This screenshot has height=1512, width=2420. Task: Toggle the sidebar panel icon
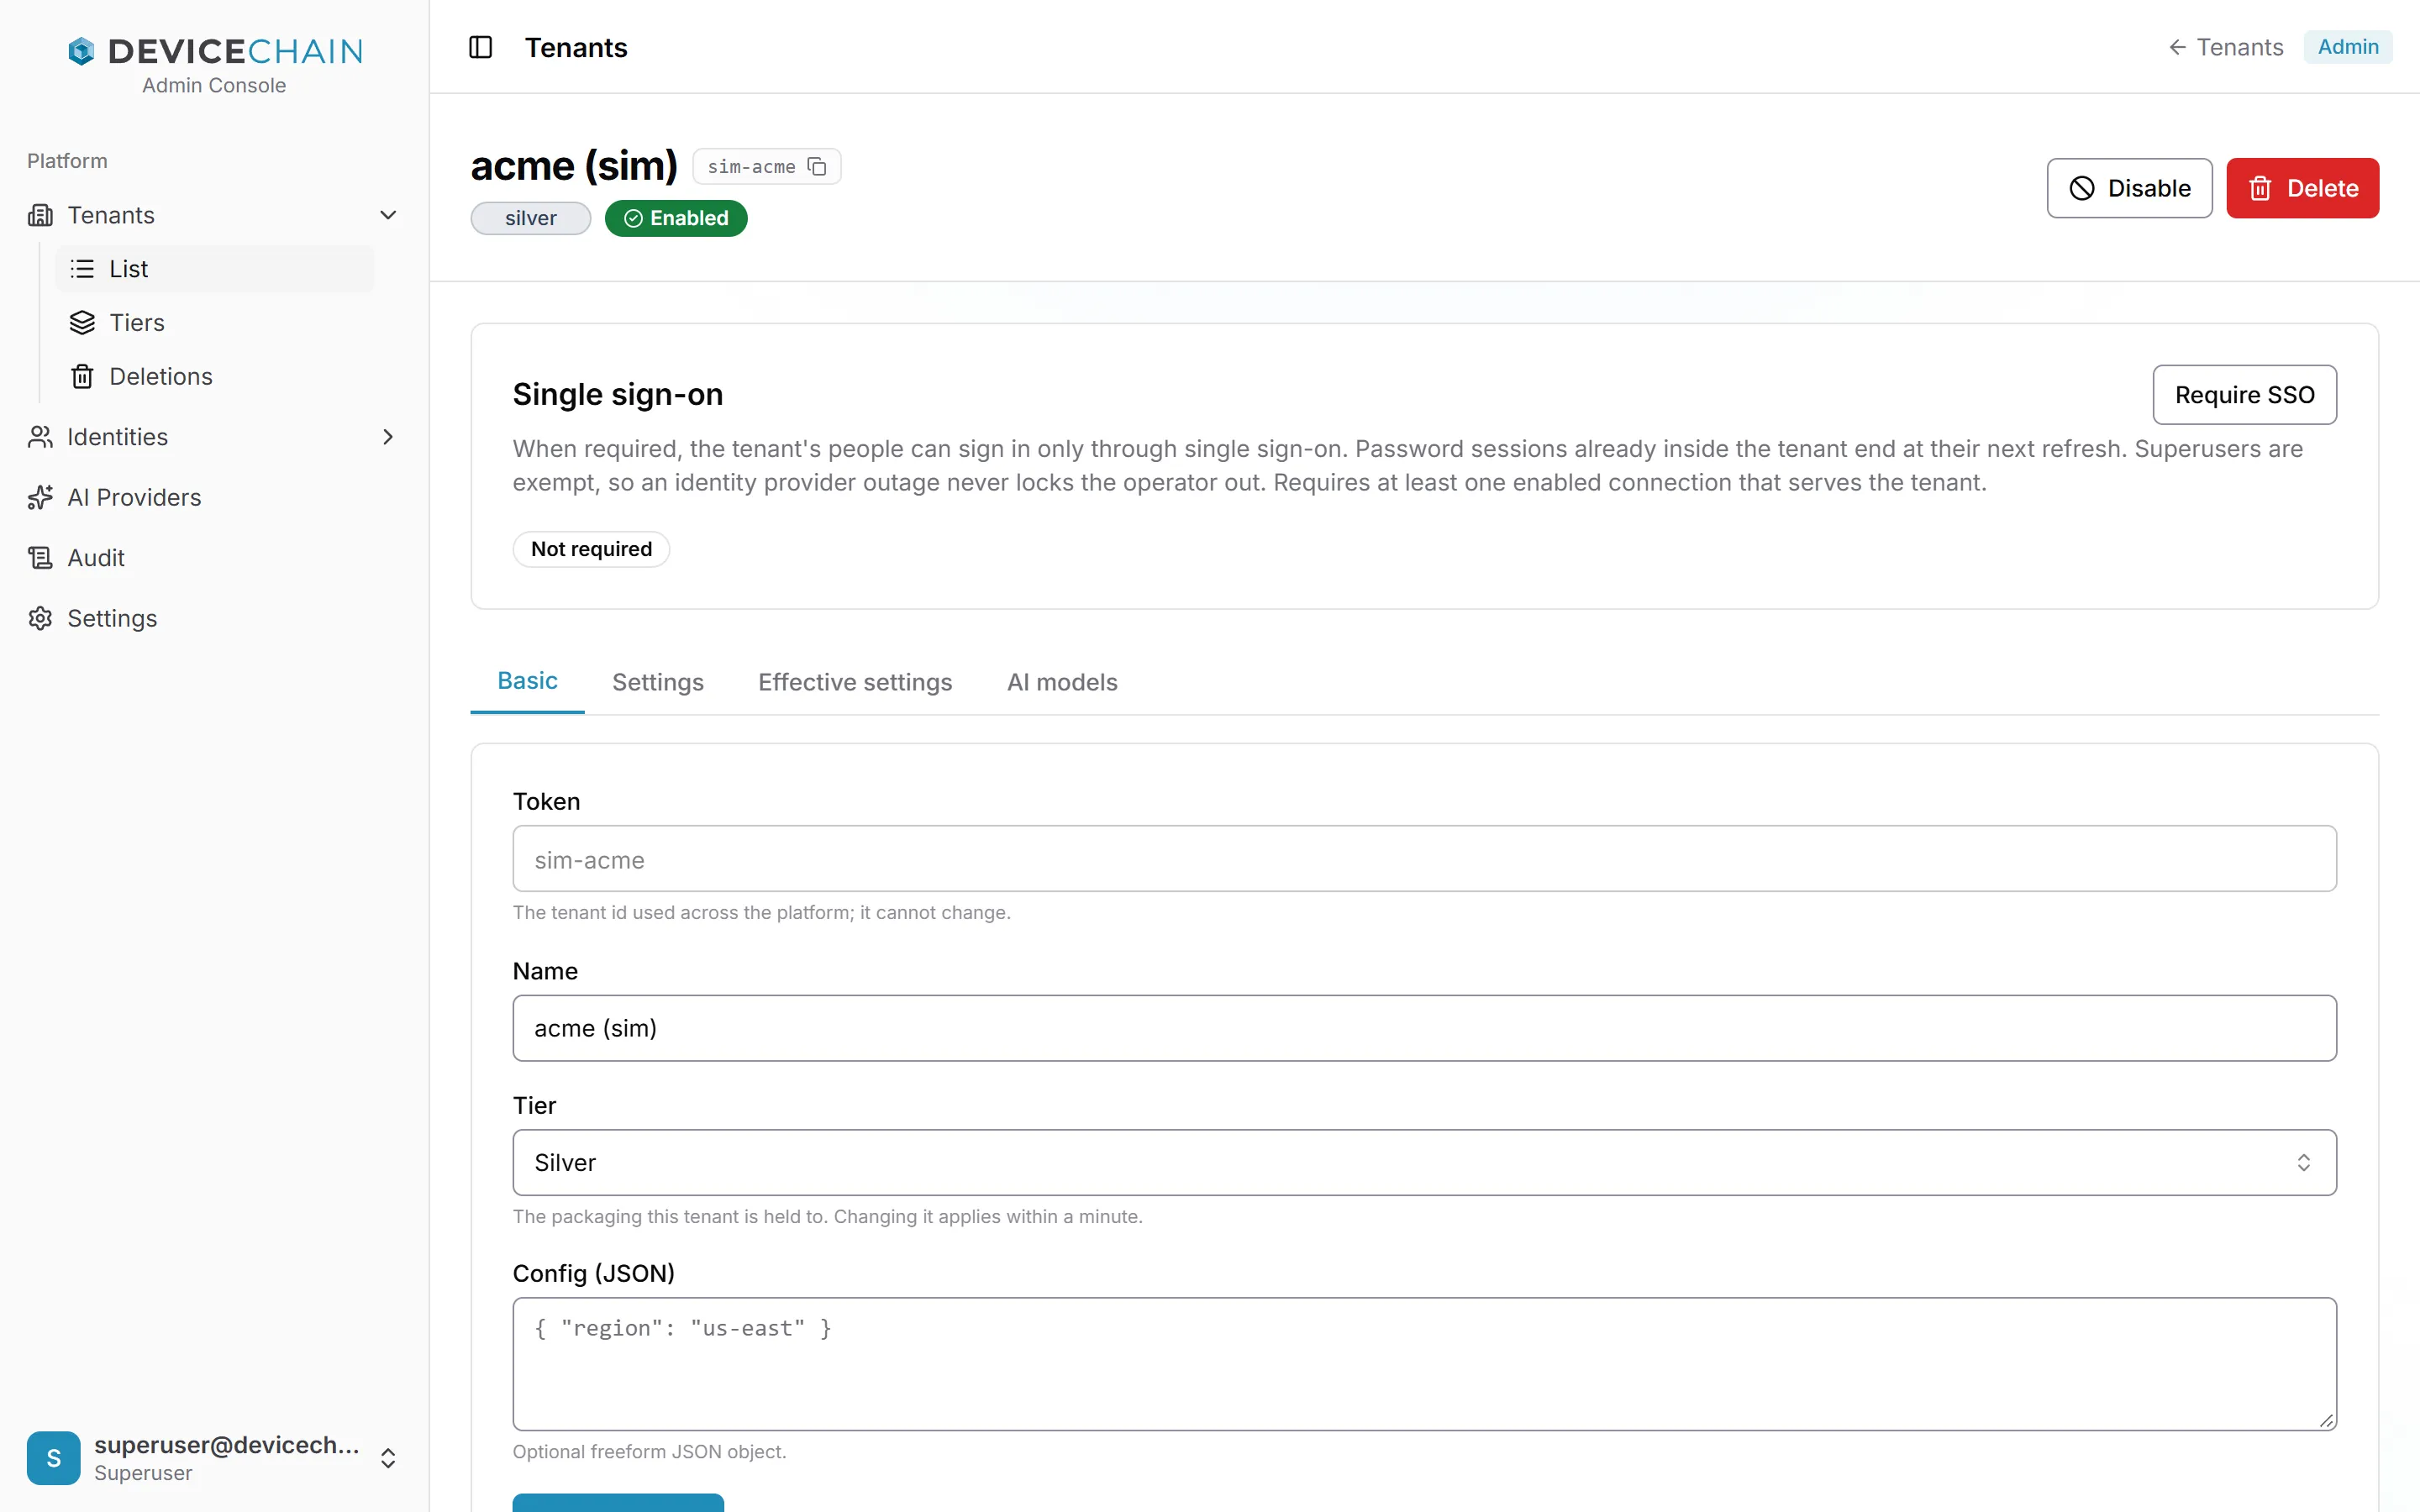coord(480,47)
